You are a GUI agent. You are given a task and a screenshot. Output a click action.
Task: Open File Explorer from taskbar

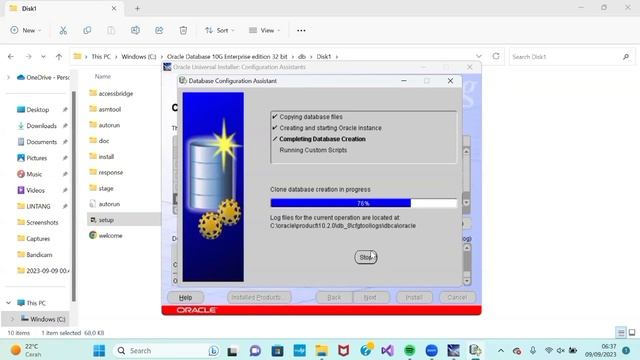point(322,350)
